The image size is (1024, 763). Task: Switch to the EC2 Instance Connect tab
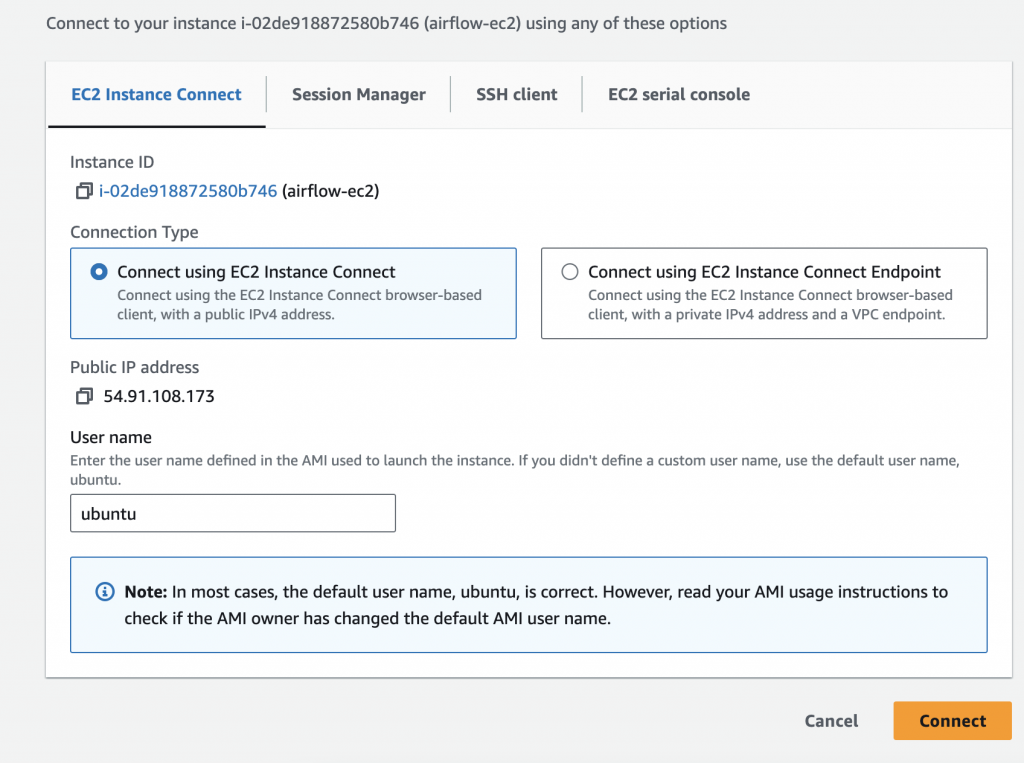(156, 95)
